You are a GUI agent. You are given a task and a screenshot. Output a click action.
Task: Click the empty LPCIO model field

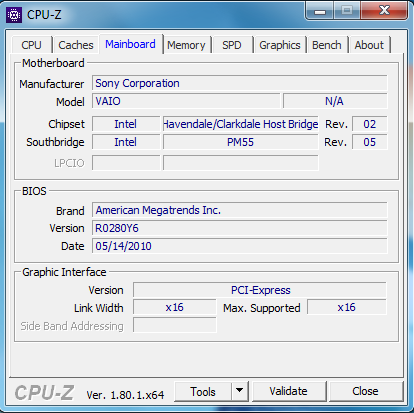tap(241, 163)
